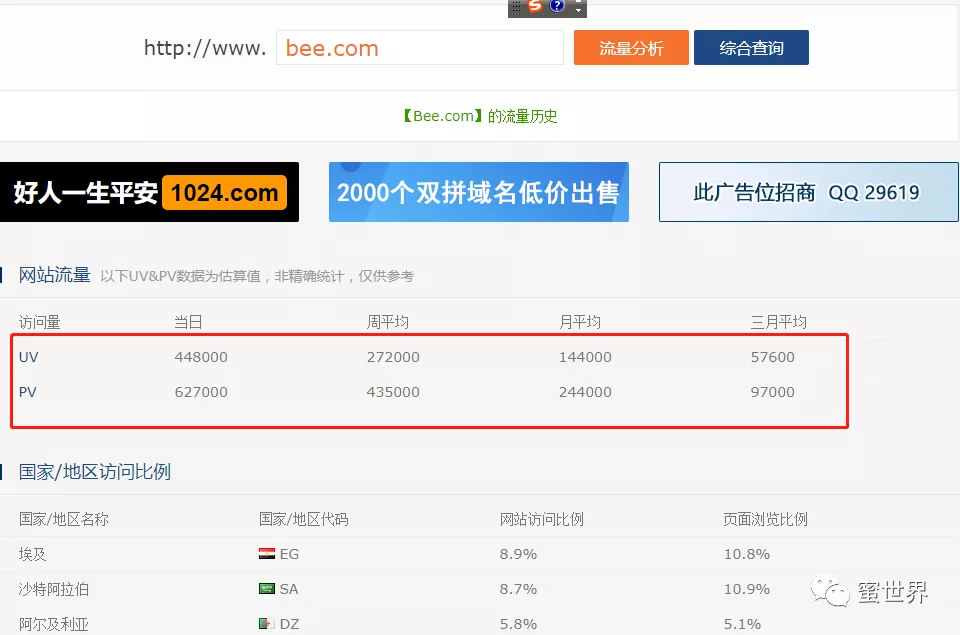Image resolution: width=960 pixels, height=635 pixels.
Task: Click the 沙特阿拉伯 country name
Action: tap(54, 589)
